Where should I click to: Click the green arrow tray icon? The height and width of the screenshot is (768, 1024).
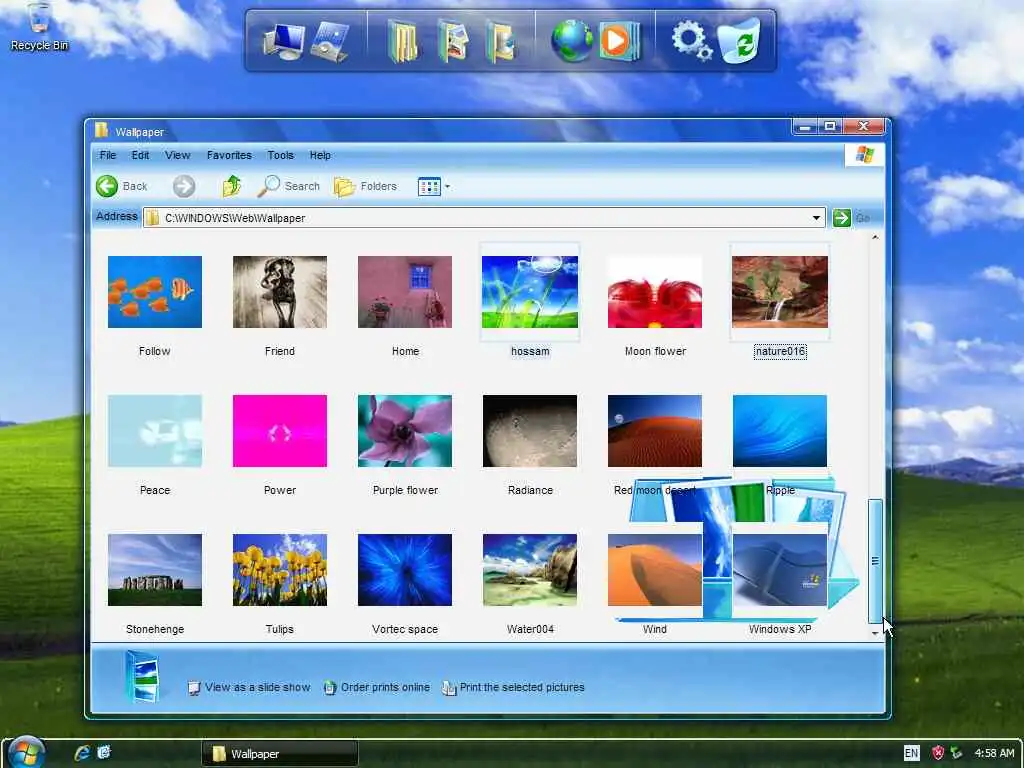pyautogui.click(x=957, y=753)
